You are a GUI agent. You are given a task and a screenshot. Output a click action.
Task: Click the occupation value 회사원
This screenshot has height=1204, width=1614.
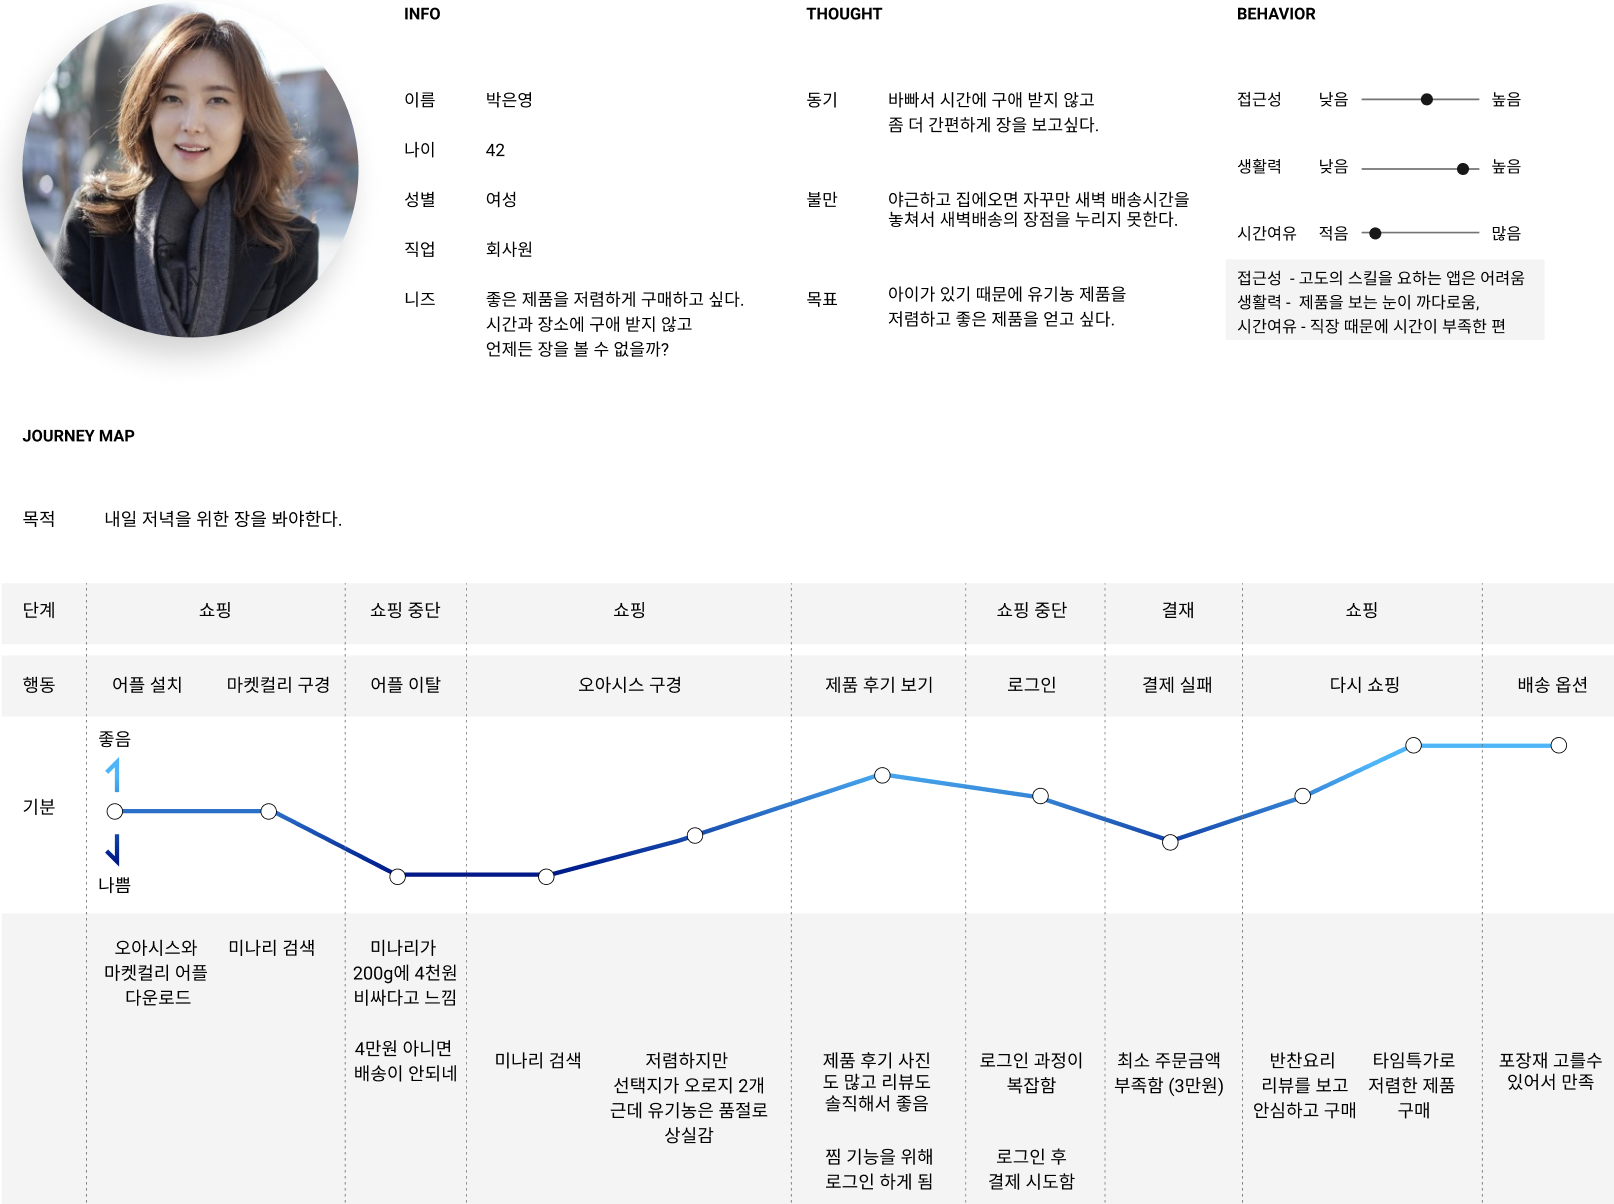coord(509,249)
